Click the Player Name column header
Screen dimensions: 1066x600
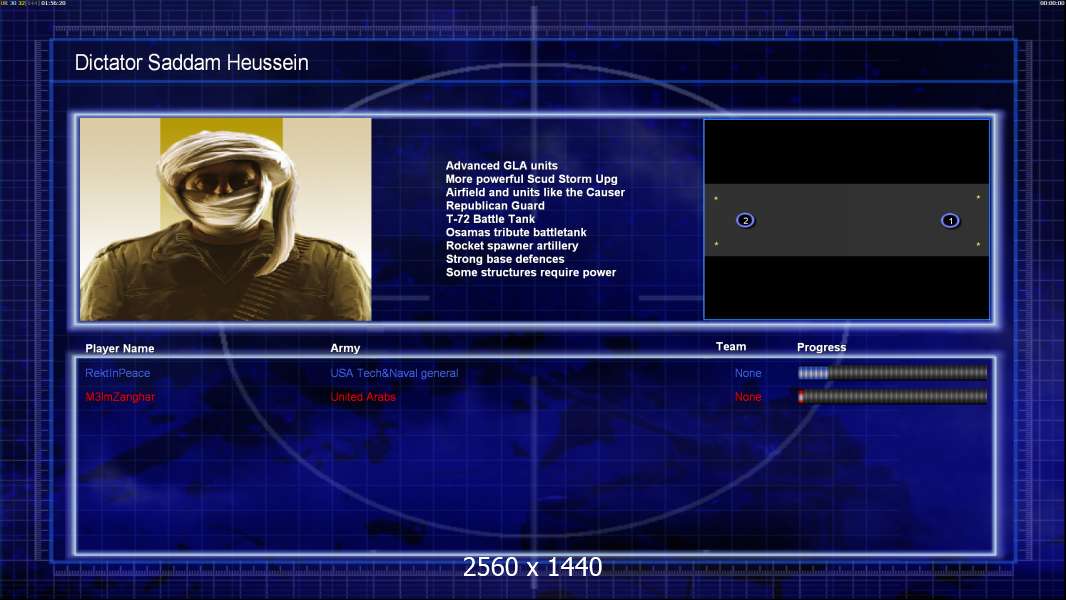[x=120, y=349]
